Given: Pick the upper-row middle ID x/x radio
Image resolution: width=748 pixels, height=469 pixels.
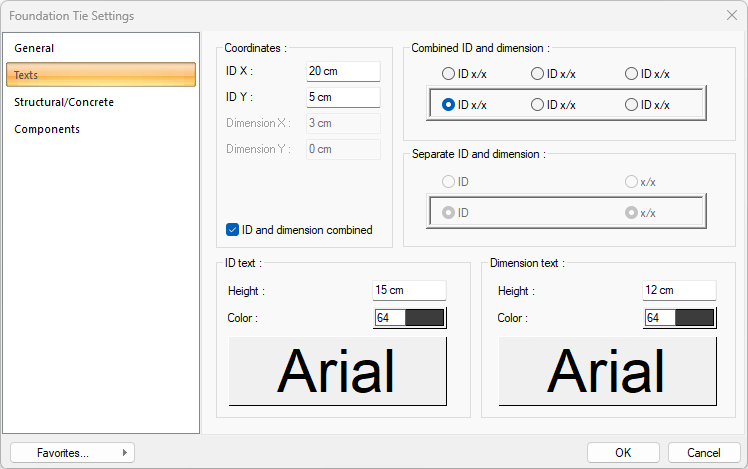Looking at the screenshot, I should [x=537, y=73].
